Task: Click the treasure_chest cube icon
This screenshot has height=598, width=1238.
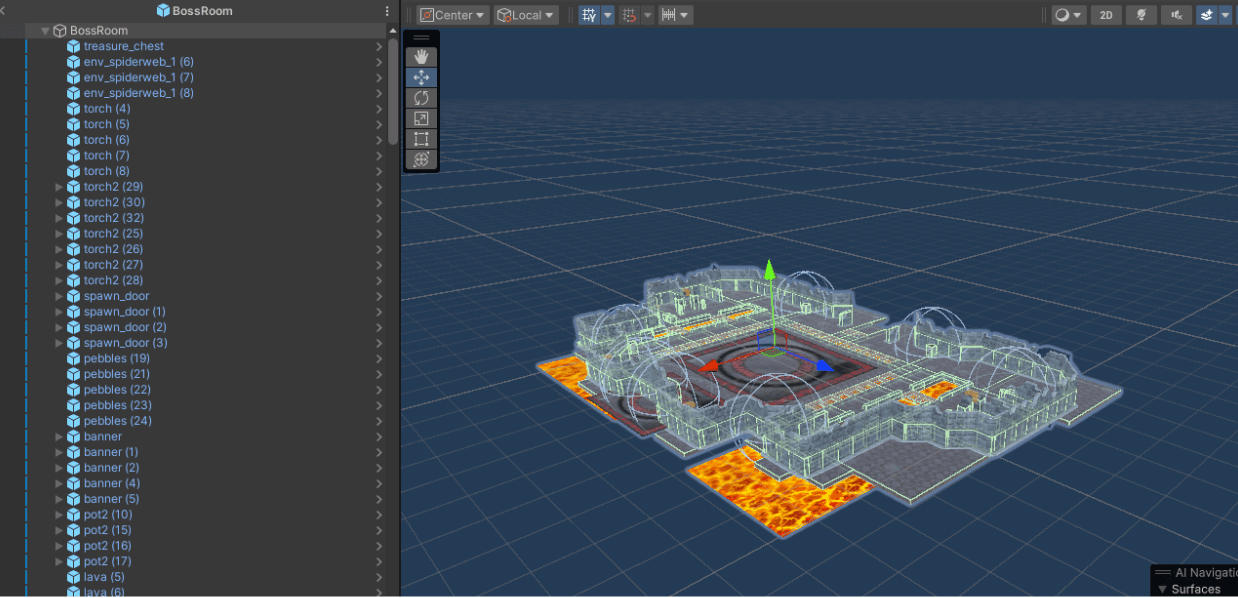Action: (x=73, y=46)
